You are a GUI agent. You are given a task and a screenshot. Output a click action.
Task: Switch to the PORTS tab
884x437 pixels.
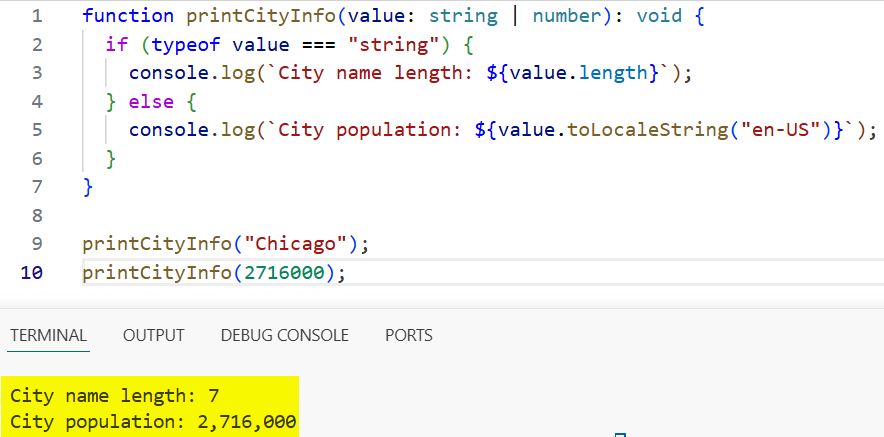click(409, 336)
